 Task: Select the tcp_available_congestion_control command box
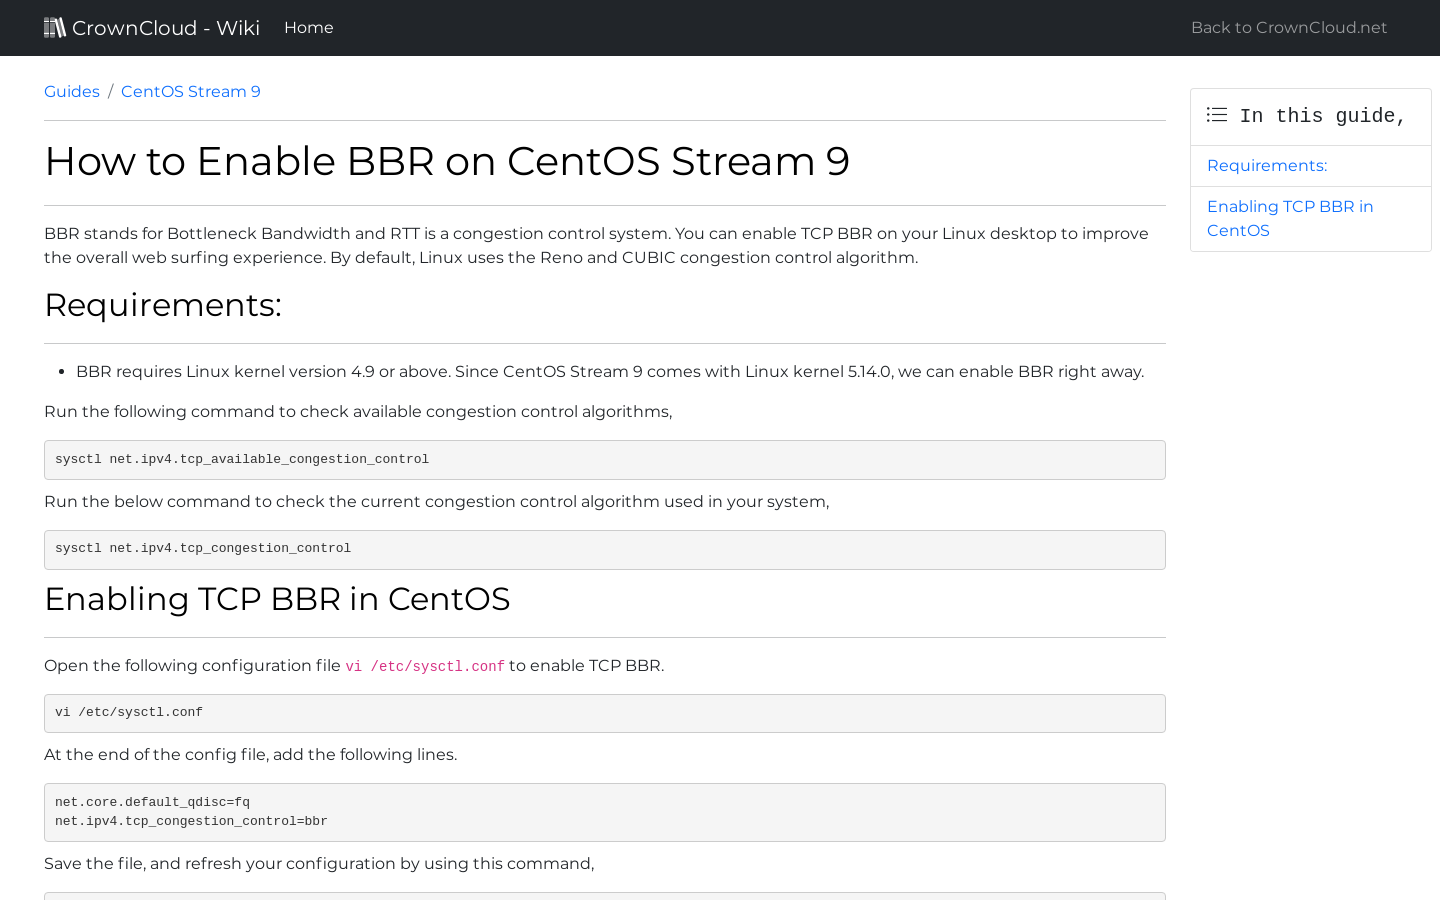[604, 460]
